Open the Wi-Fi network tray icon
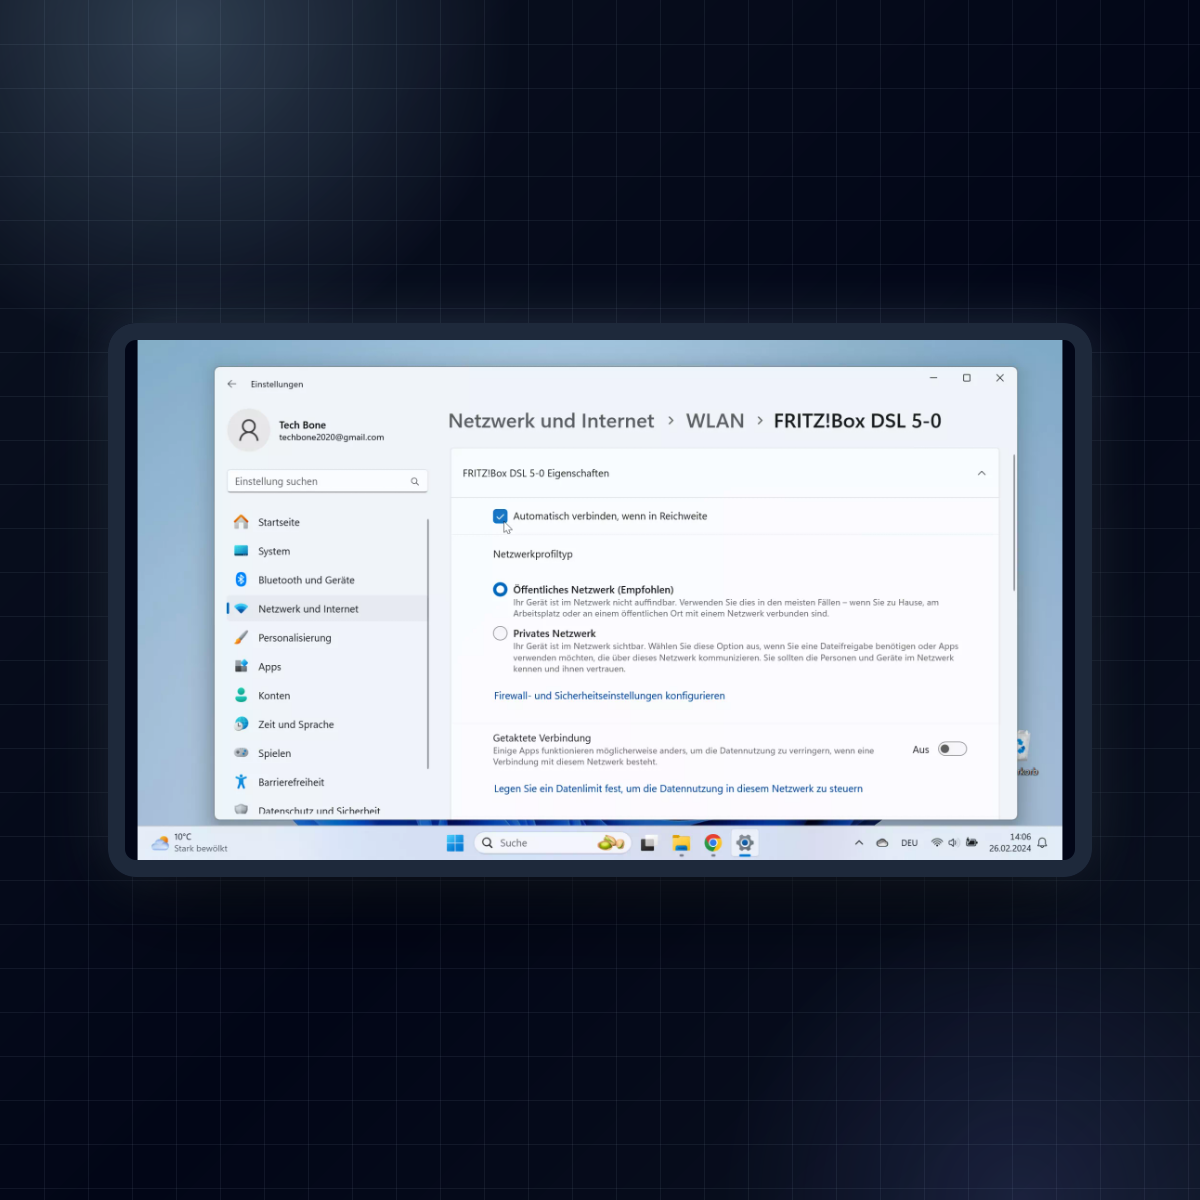1200x1200 pixels. pyautogui.click(x=937, y=843)
